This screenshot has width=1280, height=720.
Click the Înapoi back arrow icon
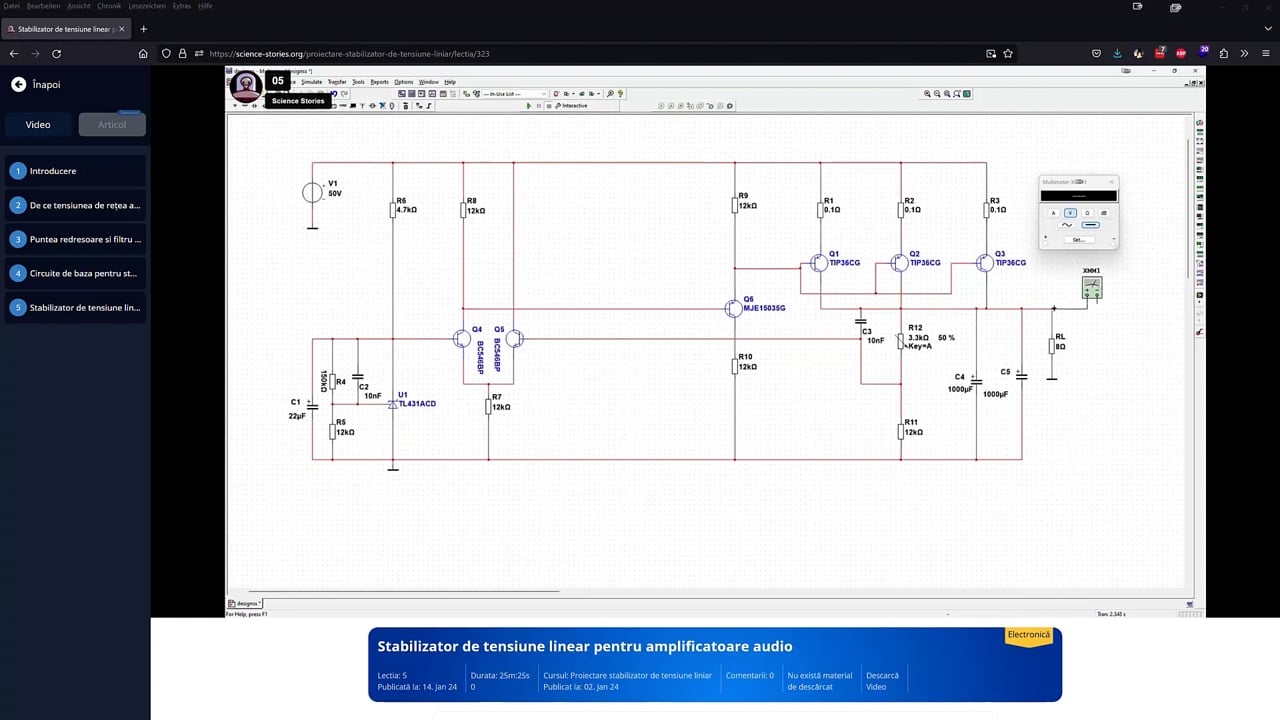pyautogui.click(x=18, y=85)
